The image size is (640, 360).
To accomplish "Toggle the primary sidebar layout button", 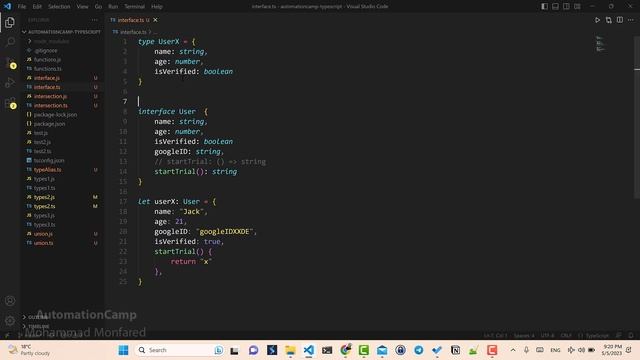I will point(544,7).
